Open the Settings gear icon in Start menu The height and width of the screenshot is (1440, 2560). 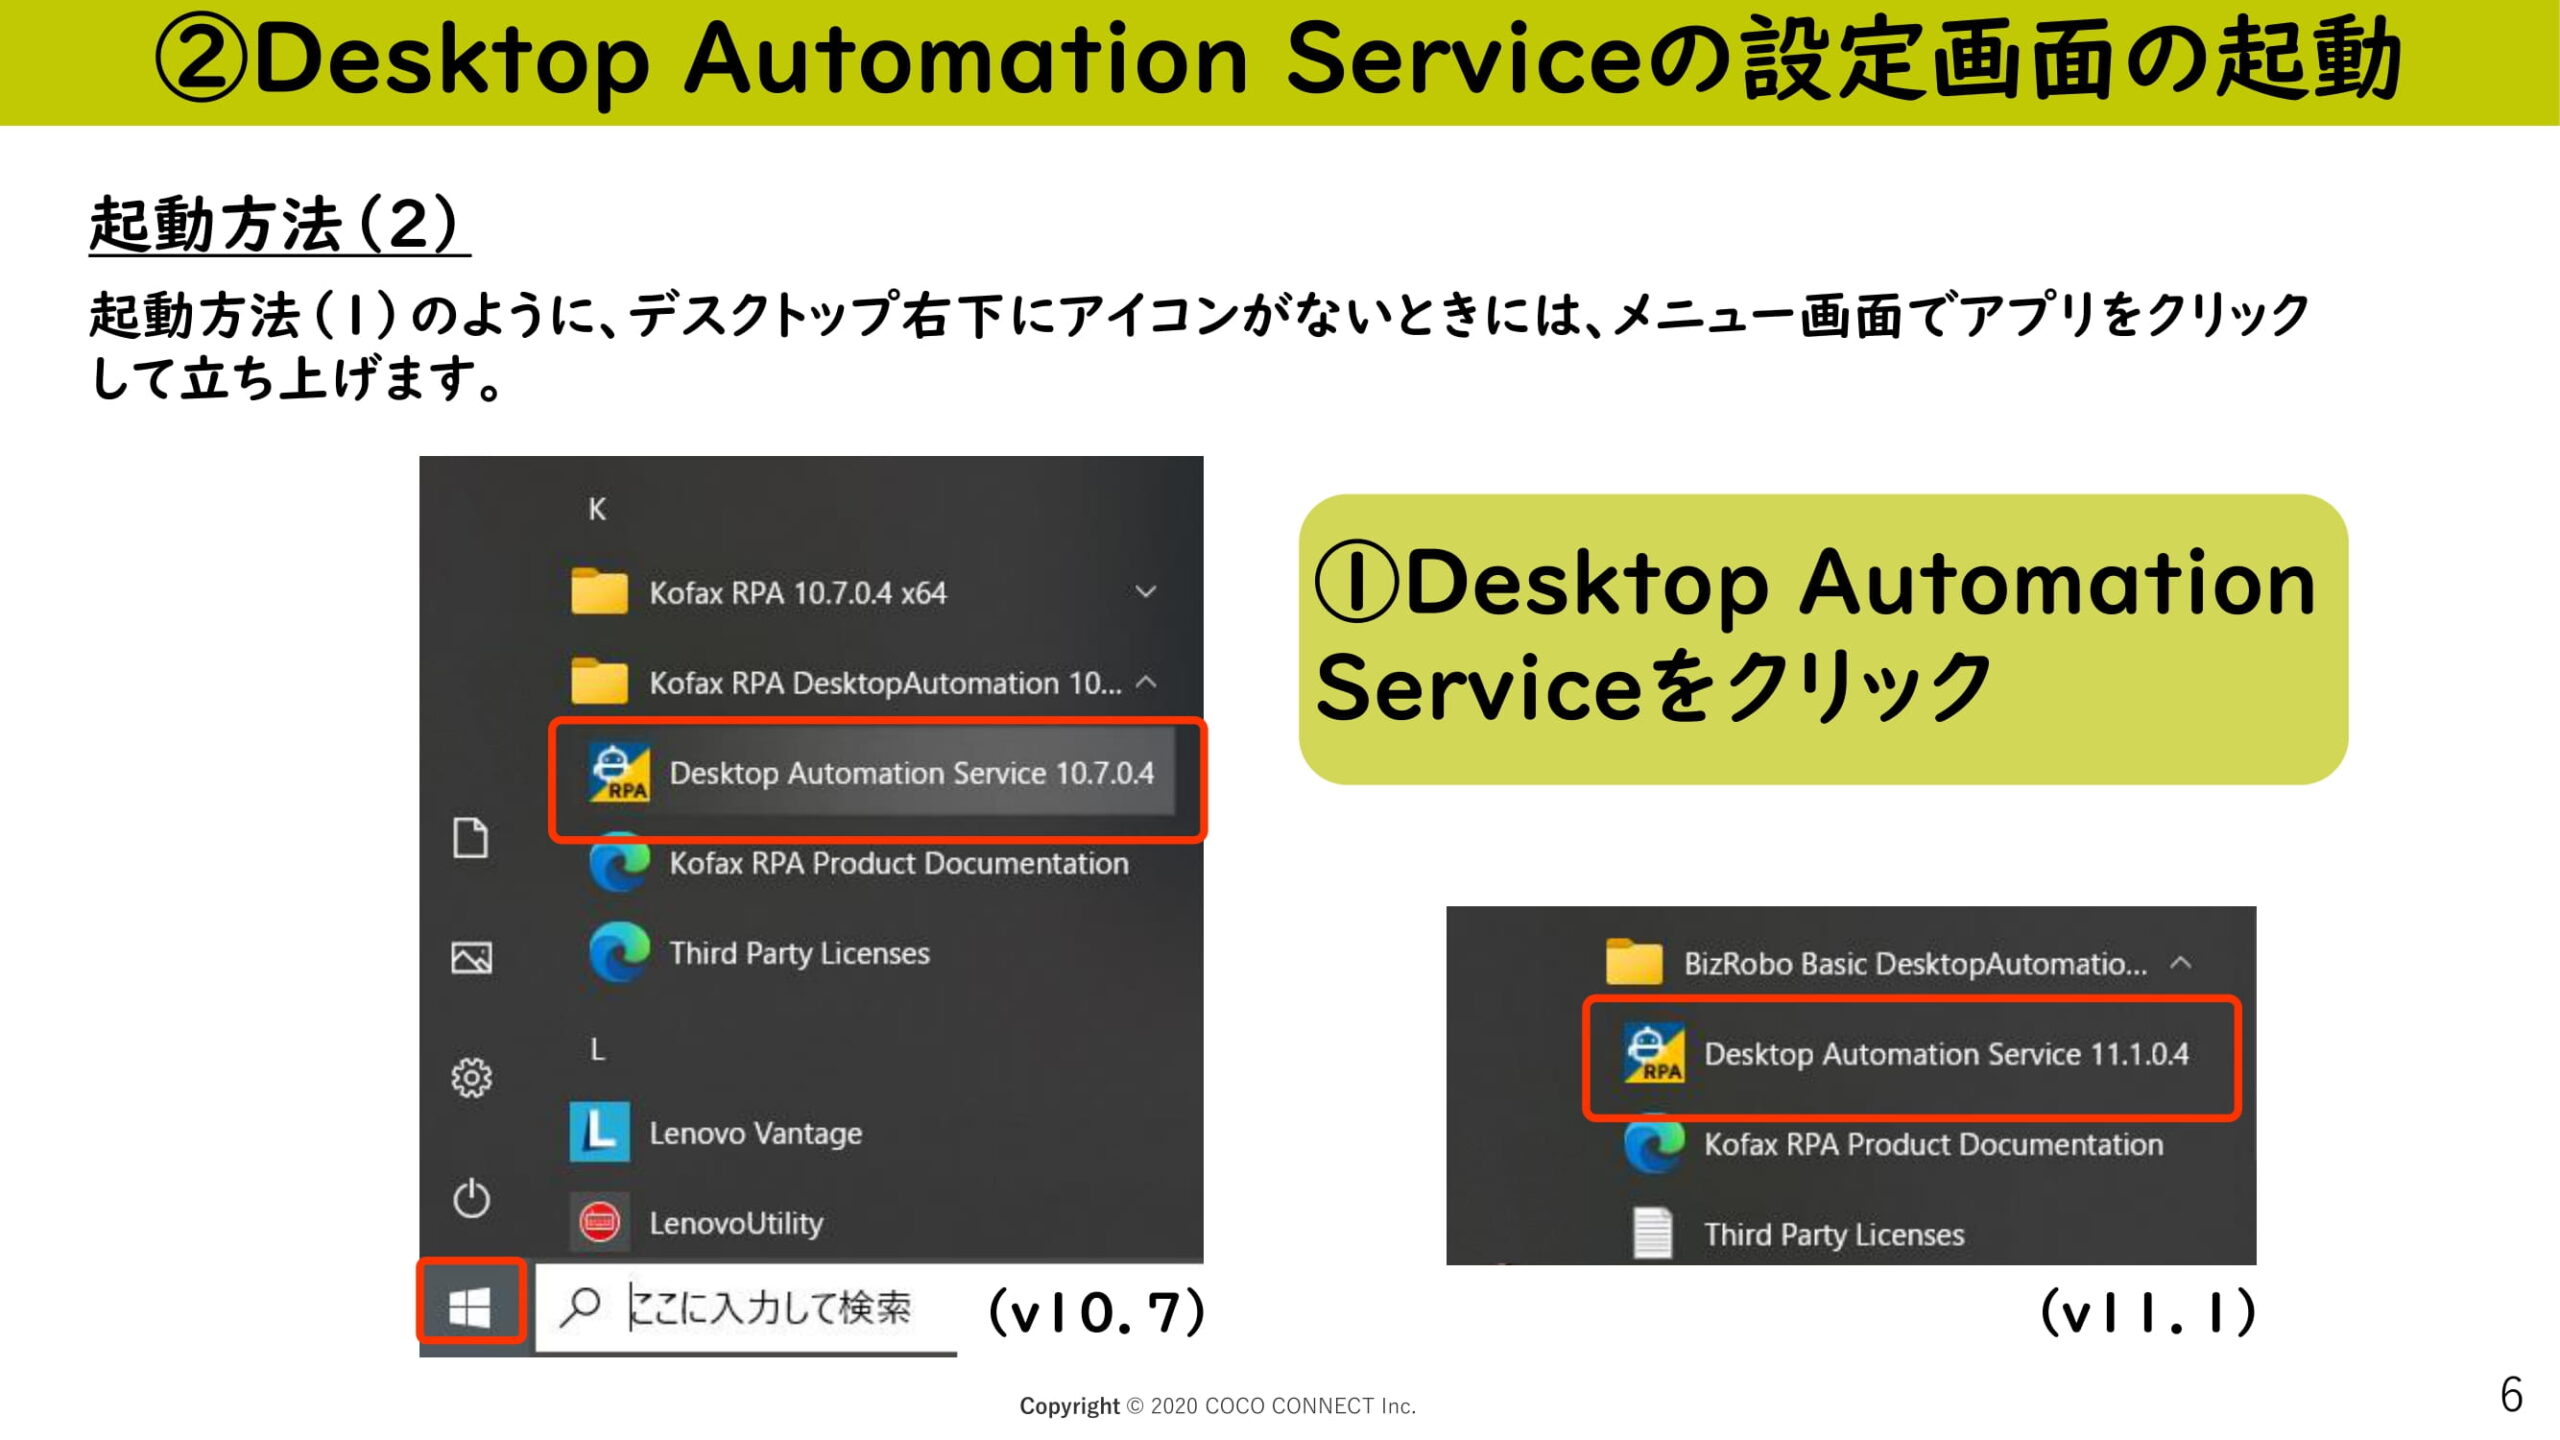click(x=471, y=1078)
